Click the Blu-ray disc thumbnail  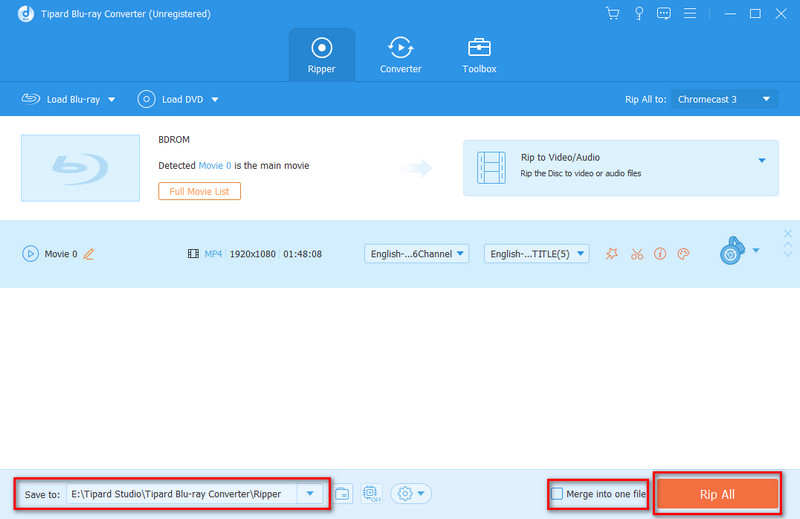click(x=80, y=168)
